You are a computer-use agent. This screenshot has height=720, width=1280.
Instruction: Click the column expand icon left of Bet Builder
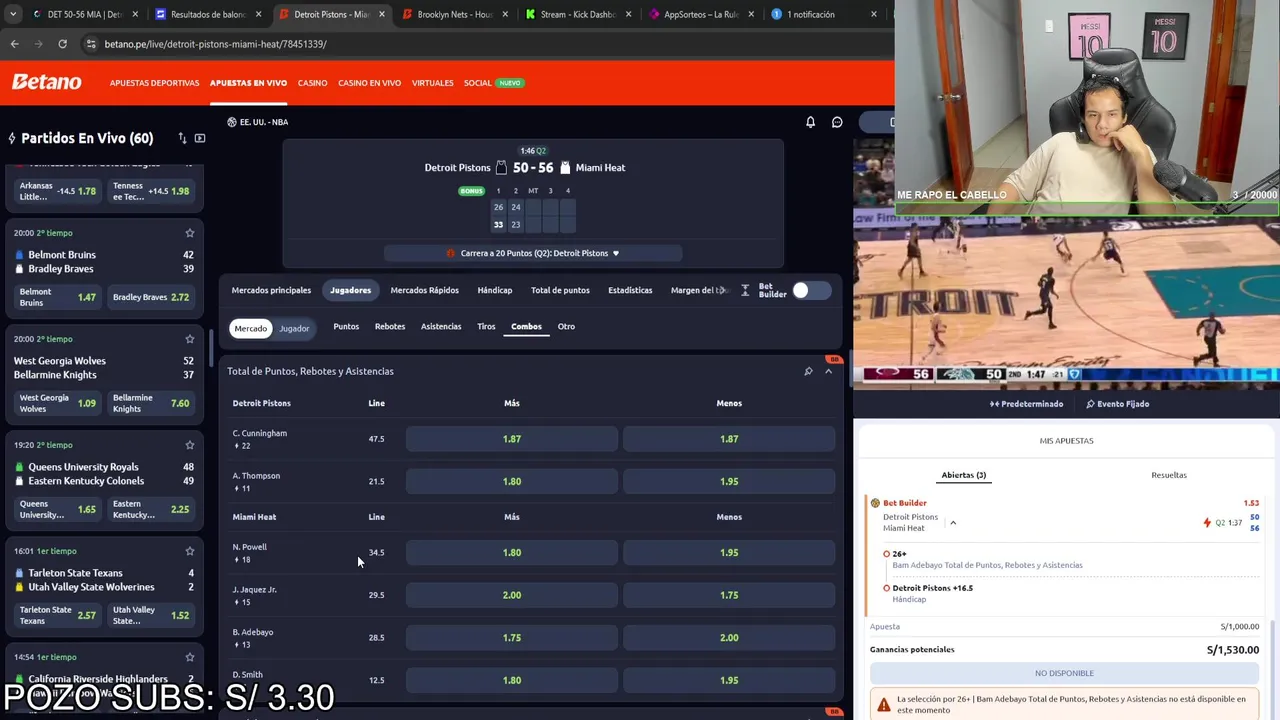tap(744, 290)
